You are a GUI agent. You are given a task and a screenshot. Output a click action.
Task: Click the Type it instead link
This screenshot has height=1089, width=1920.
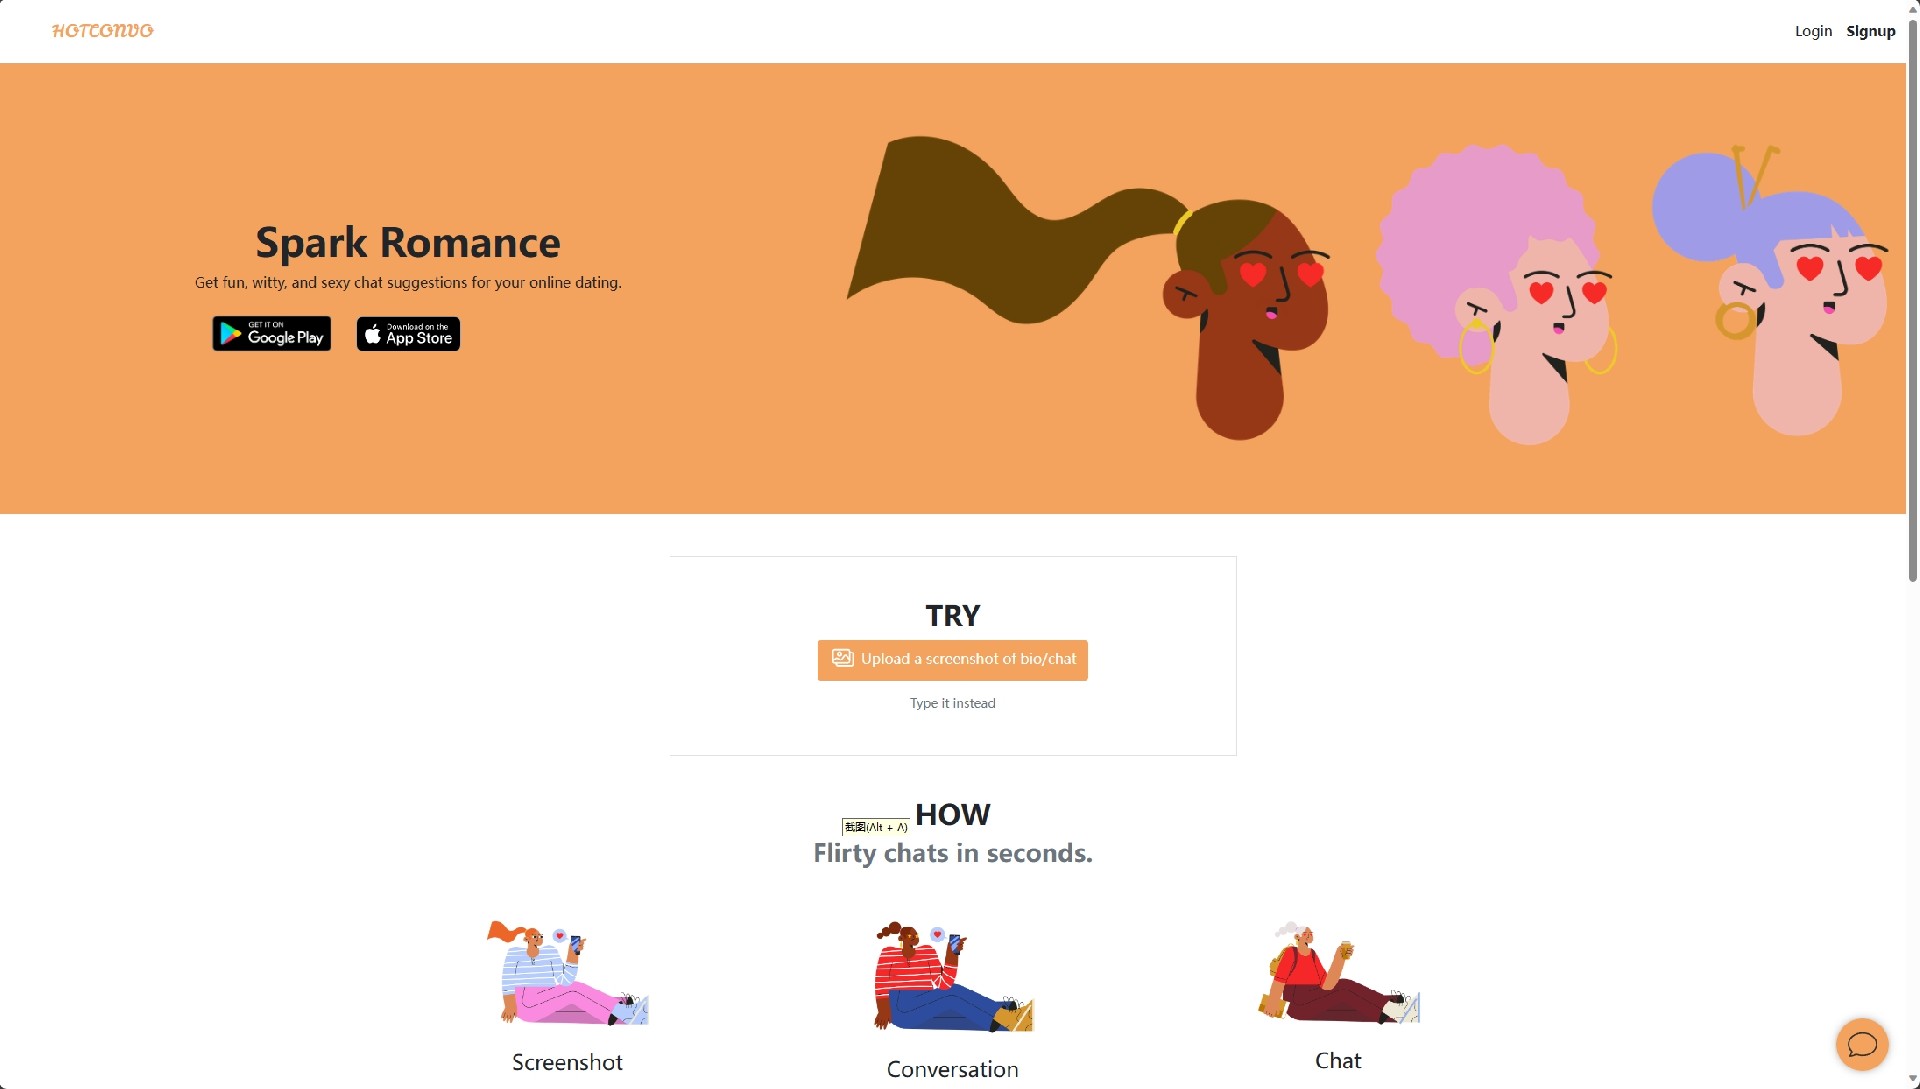953,703
